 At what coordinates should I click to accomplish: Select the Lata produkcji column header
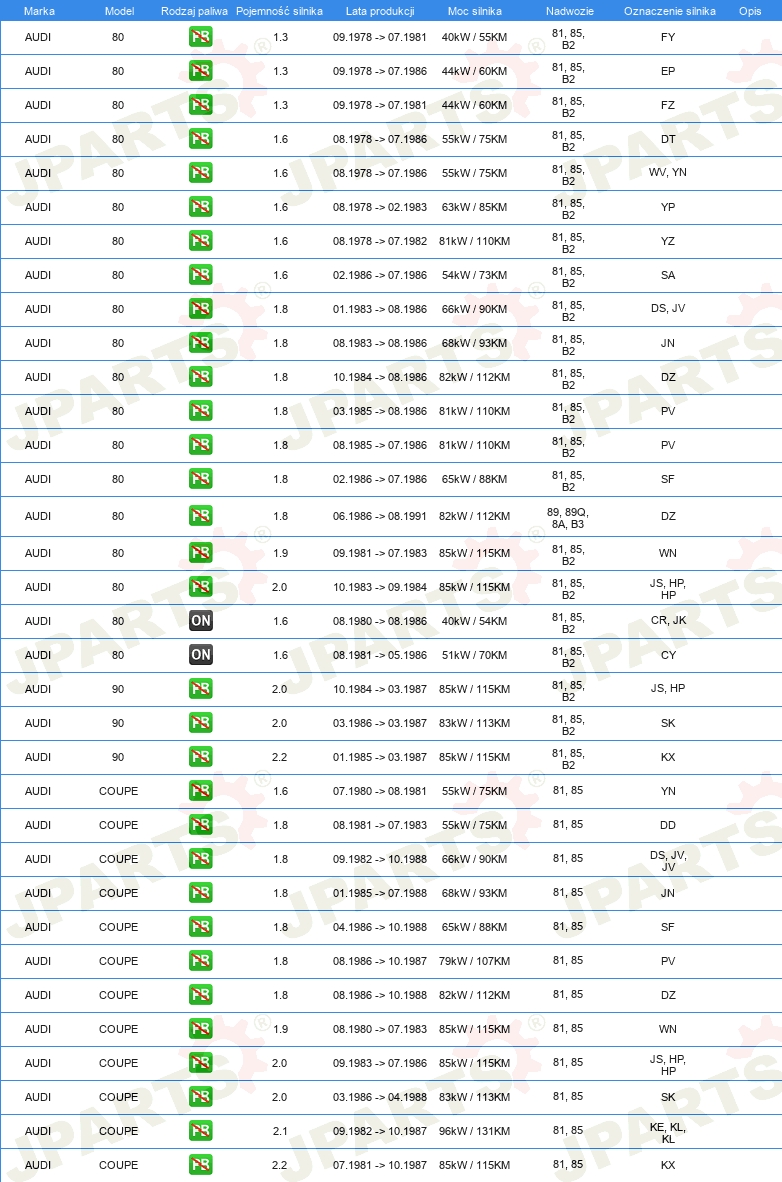click(x=380, y=11)
